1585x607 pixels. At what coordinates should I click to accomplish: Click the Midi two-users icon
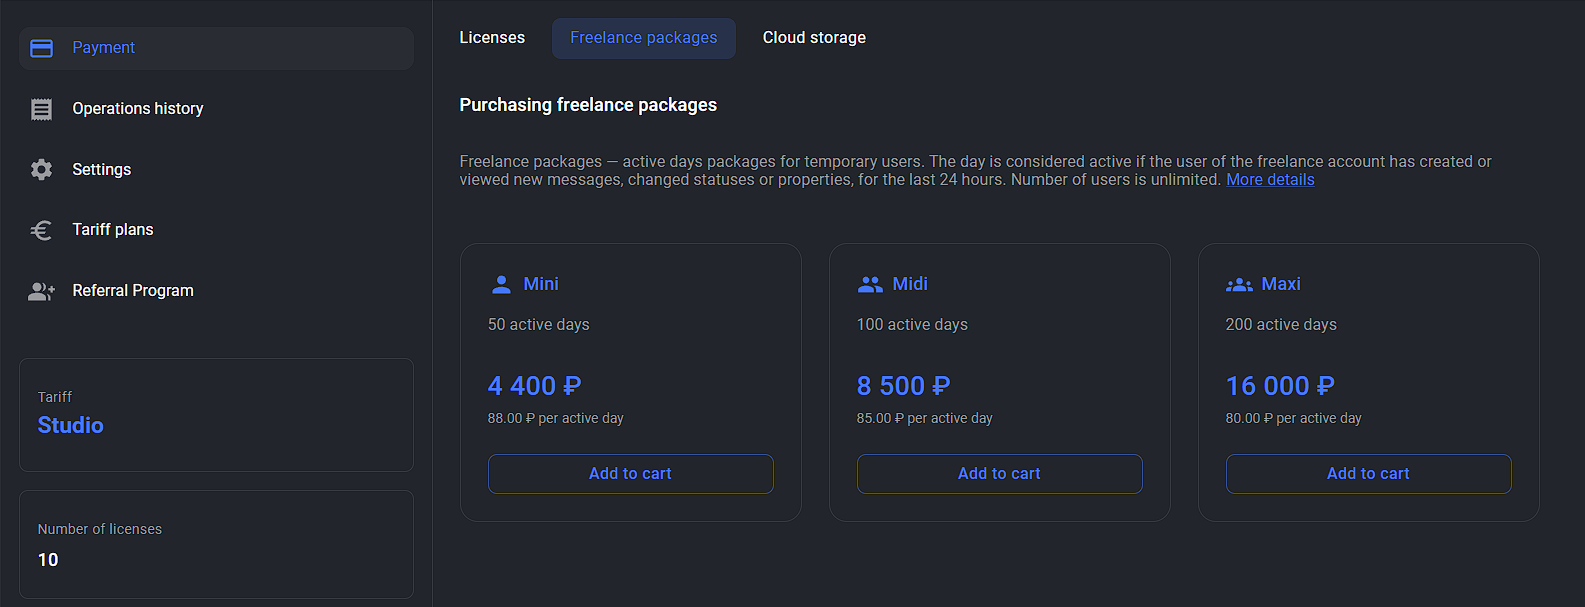click(x=870, y=285)
